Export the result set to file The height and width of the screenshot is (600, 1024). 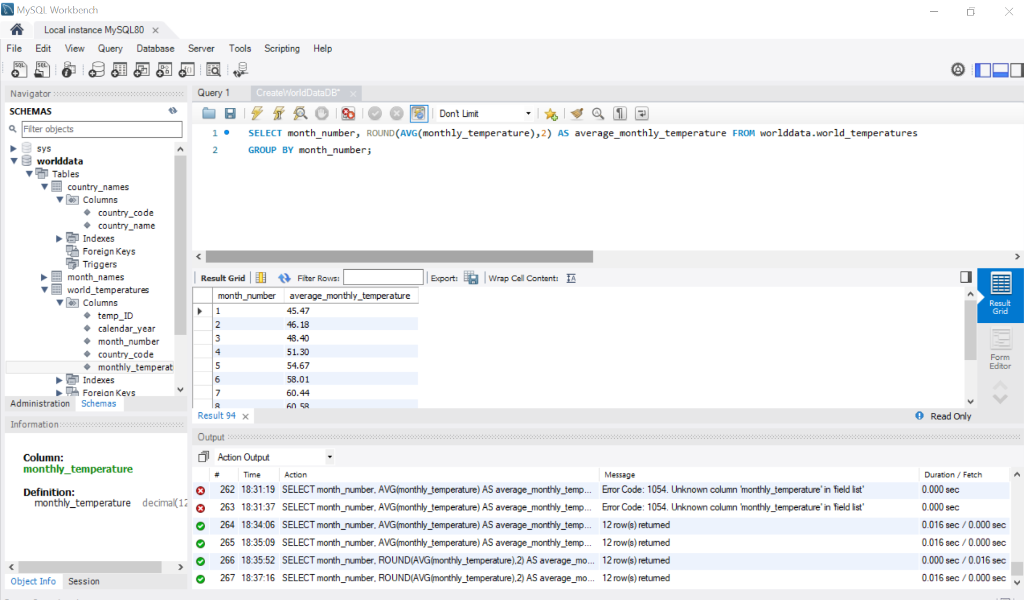471,278
